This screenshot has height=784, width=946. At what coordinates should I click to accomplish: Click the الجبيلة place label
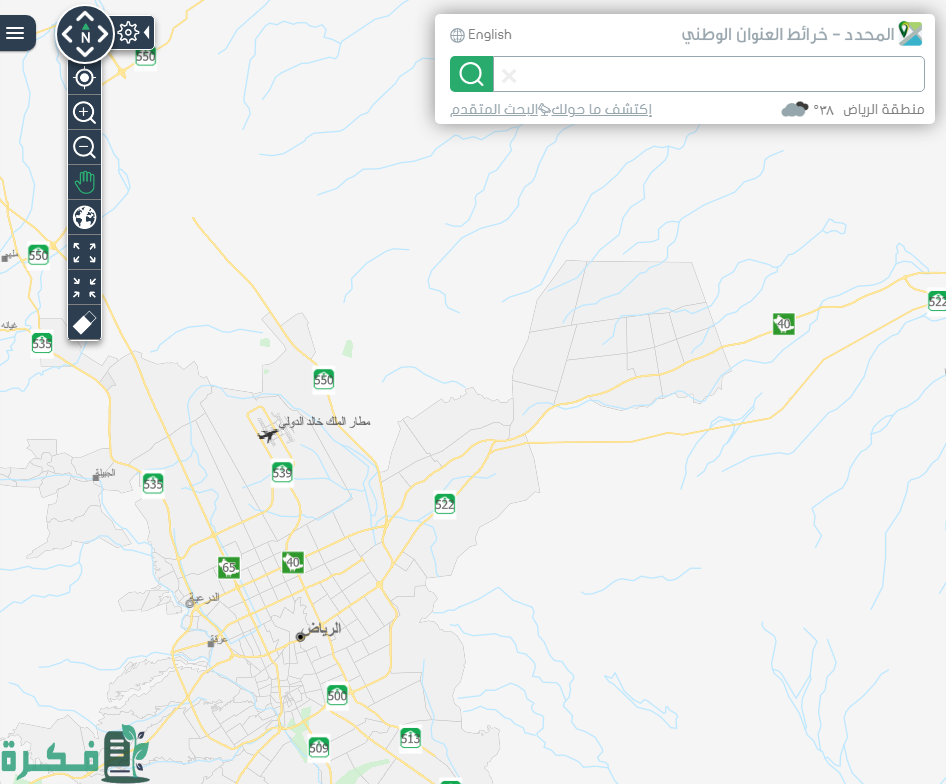tap(106, 473)
